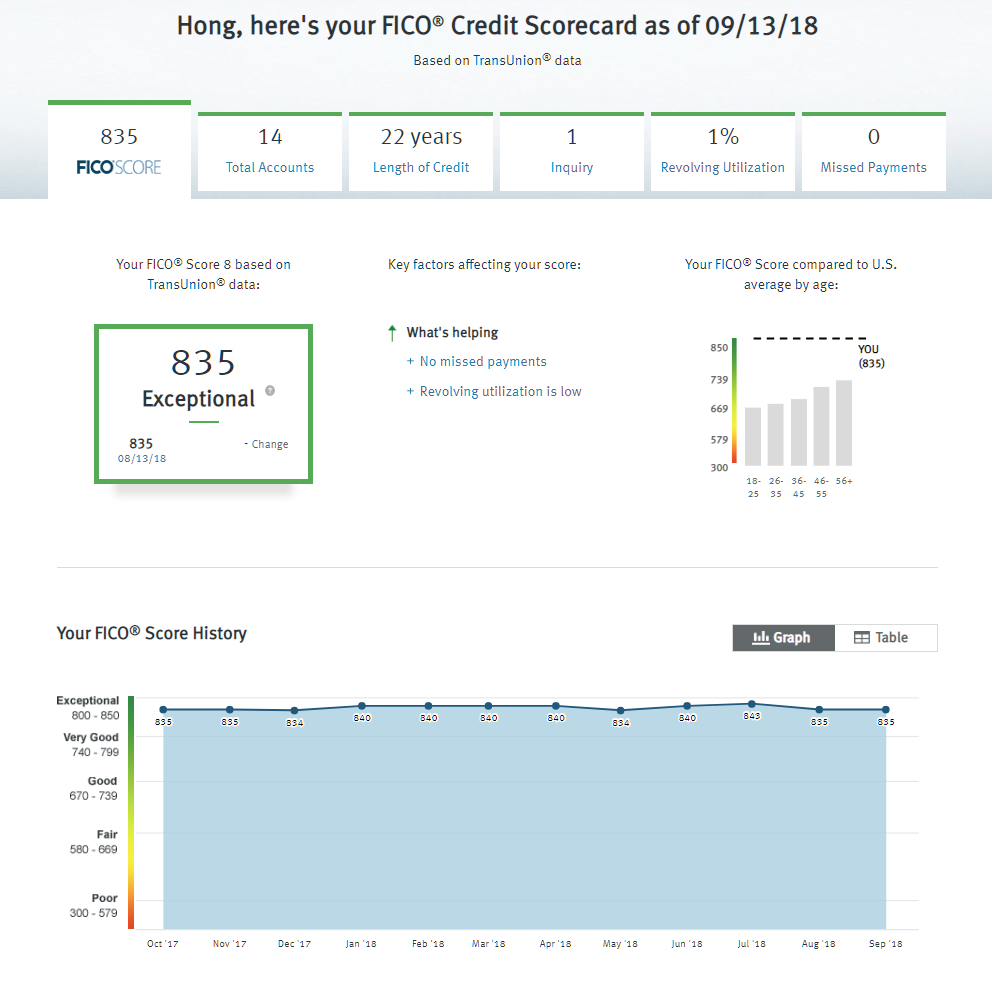Expand the Revolving utilization is low factor

(499, 392)
